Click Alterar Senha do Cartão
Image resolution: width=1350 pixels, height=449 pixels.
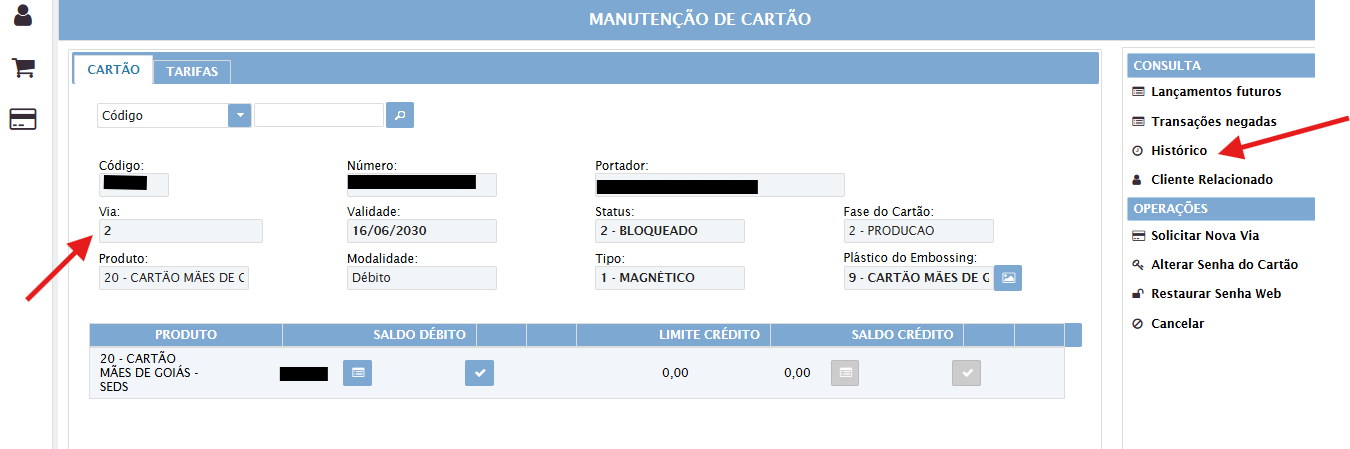coord(1224,265)
